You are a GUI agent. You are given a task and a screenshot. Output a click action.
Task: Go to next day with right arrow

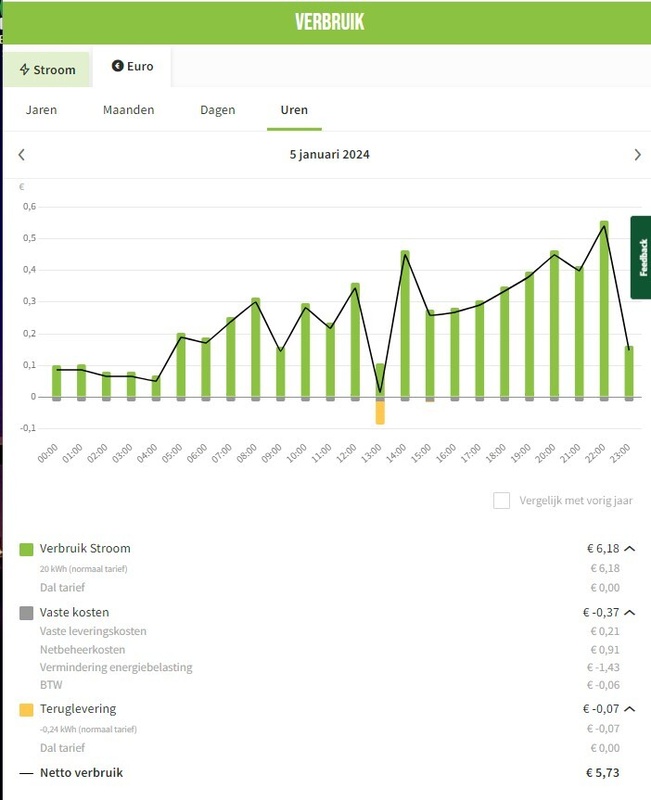(x=637, y=155)
